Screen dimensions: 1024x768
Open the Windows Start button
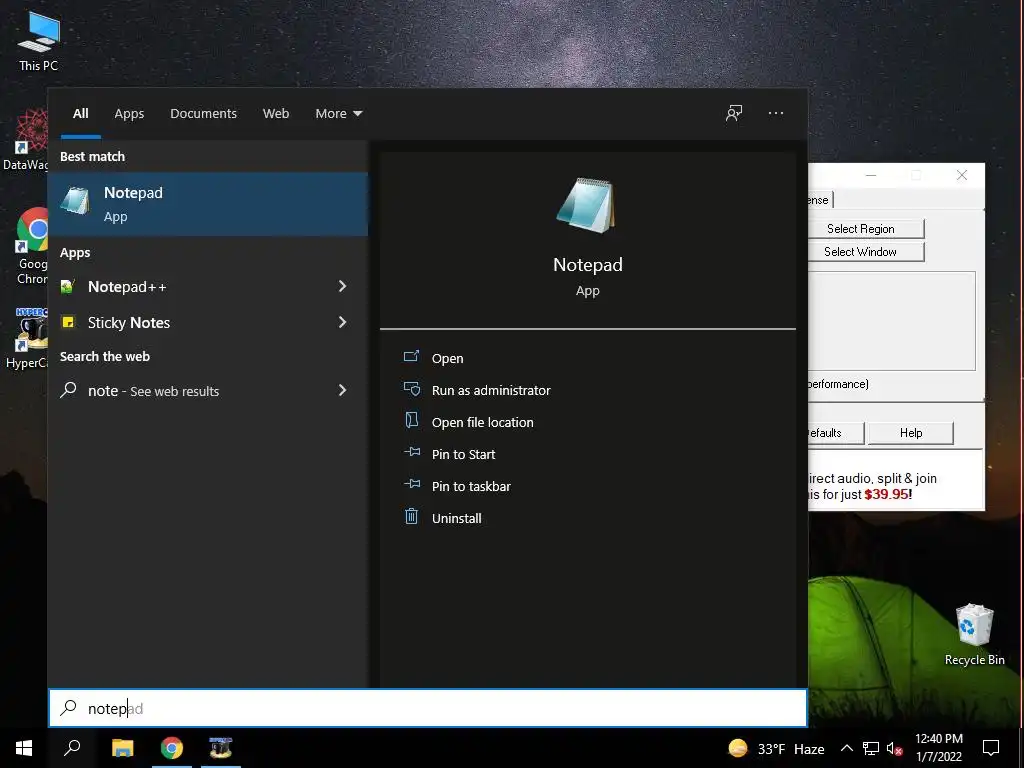24,748
